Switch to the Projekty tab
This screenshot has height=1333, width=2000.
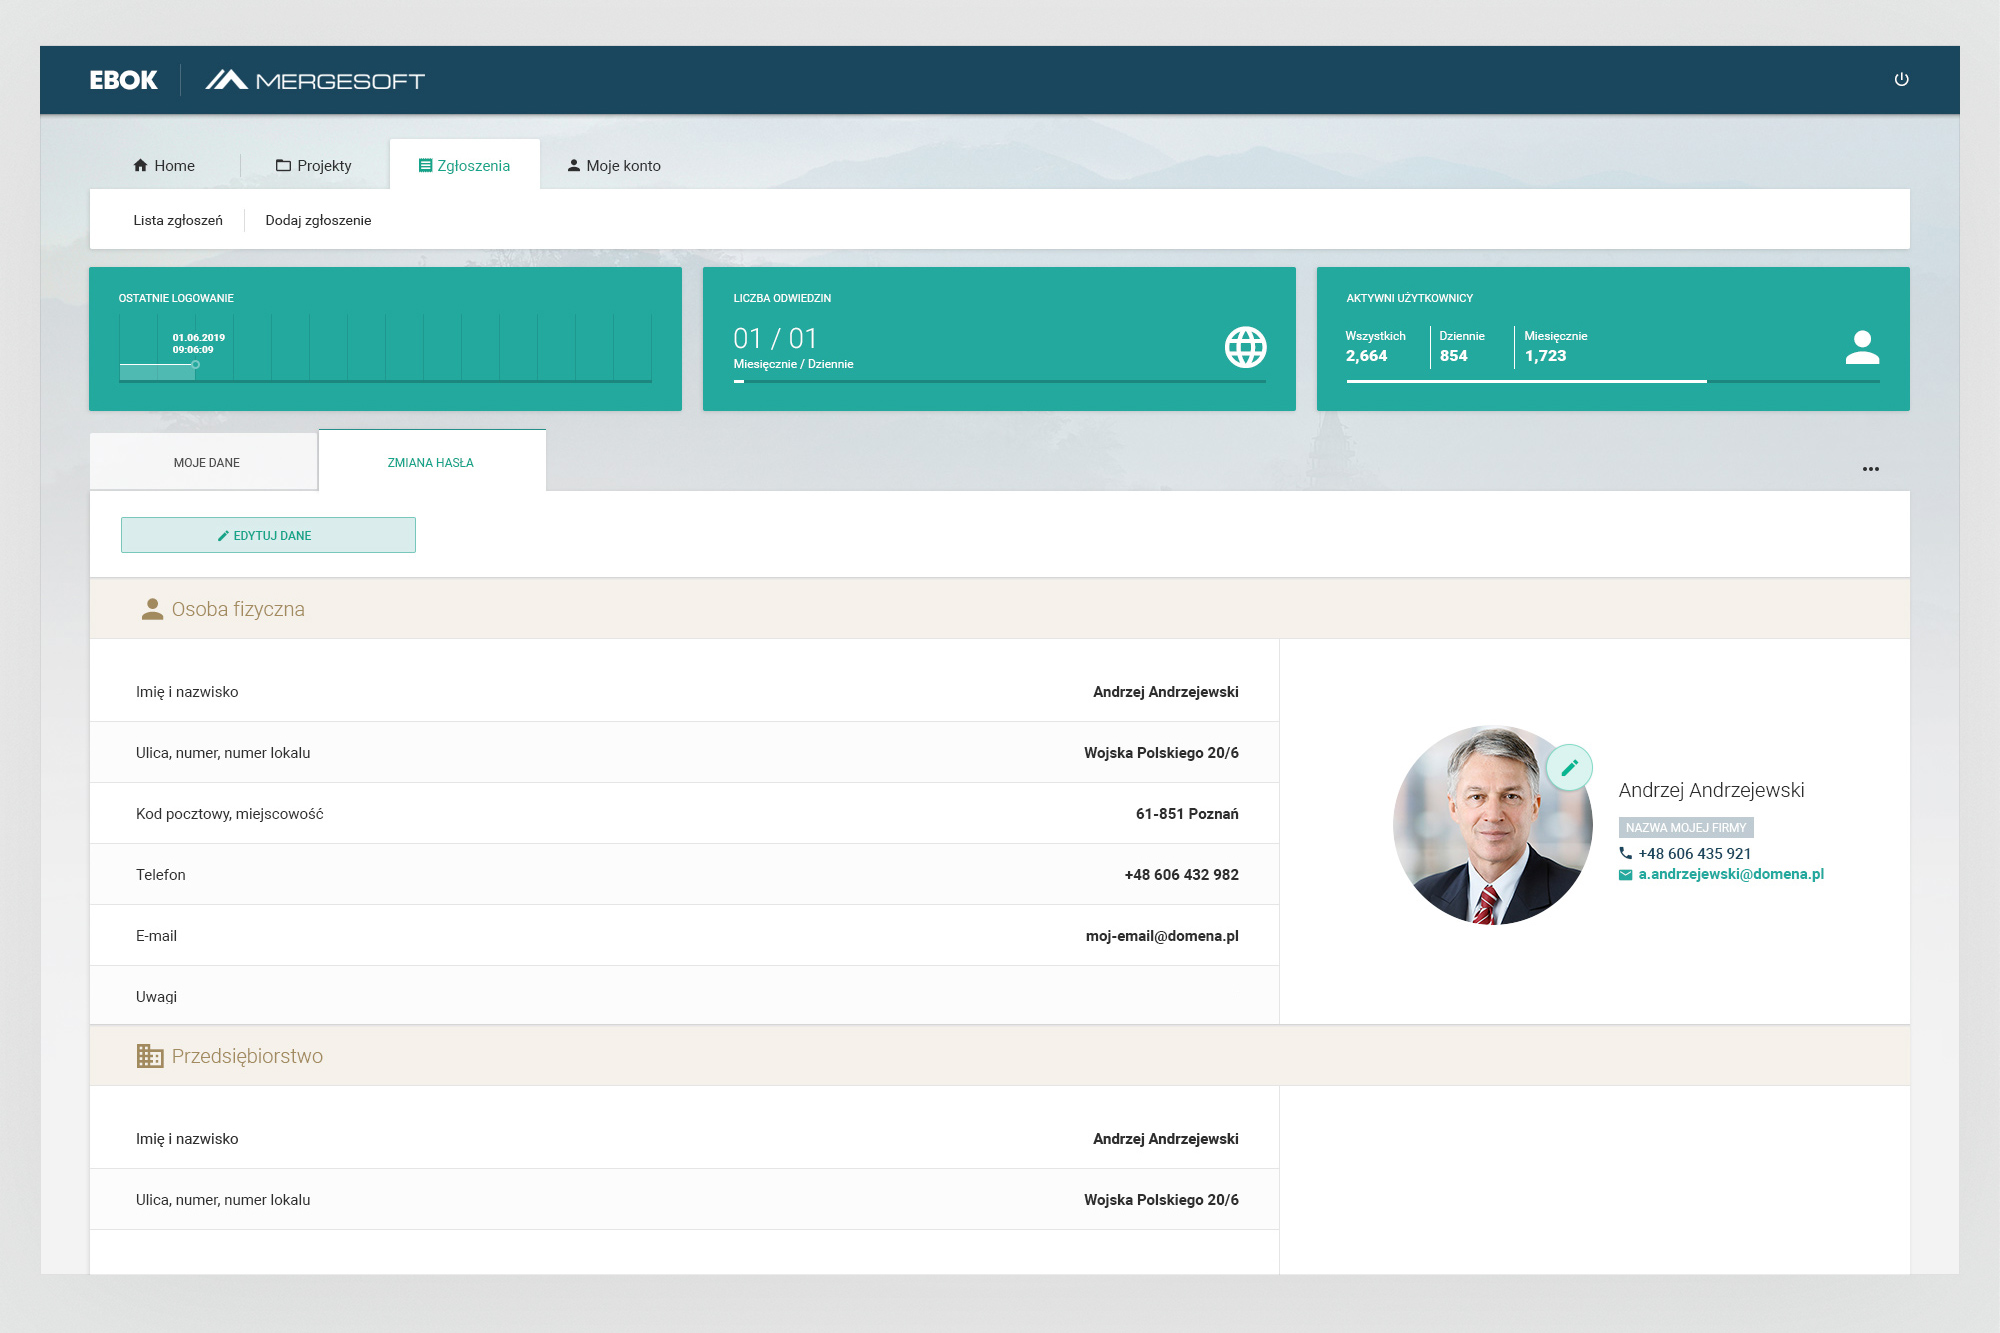(314, 166)
